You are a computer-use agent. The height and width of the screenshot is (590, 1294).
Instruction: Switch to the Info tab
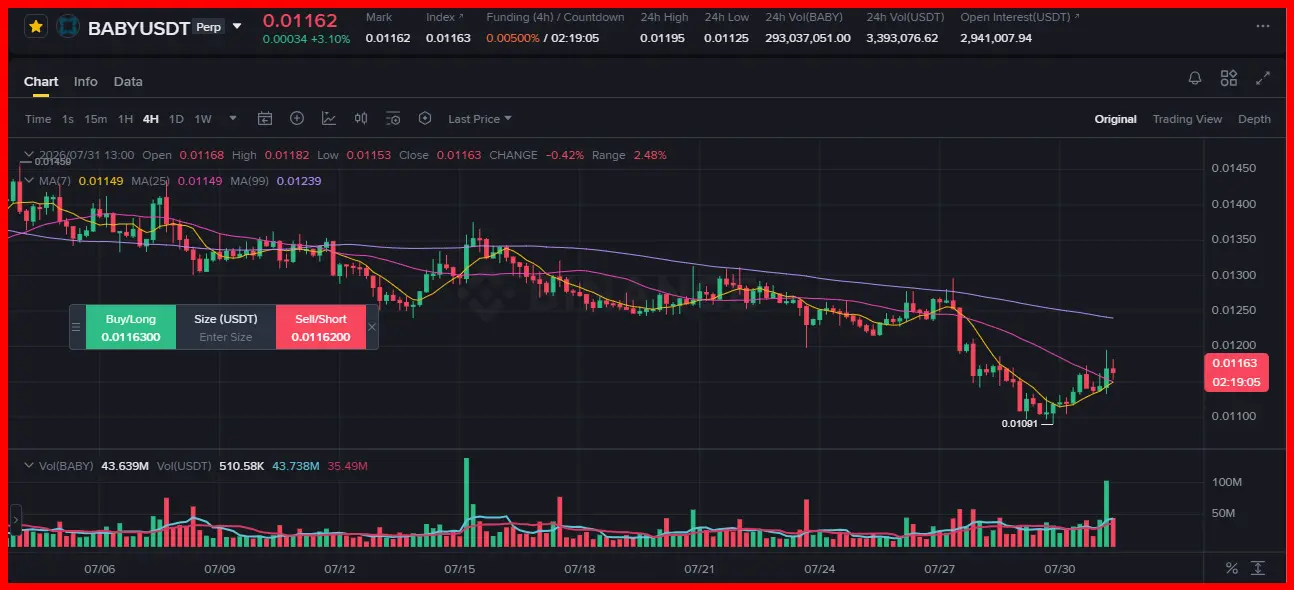[86, 81]
